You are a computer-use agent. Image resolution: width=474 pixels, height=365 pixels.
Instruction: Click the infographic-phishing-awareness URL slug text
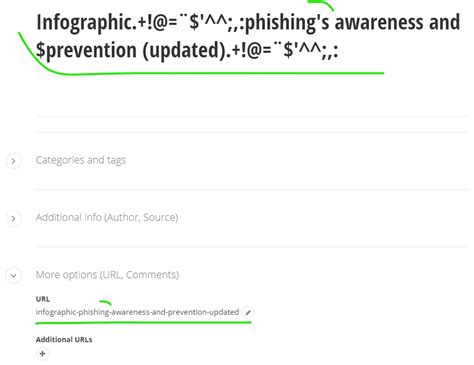tap(137, 312)
